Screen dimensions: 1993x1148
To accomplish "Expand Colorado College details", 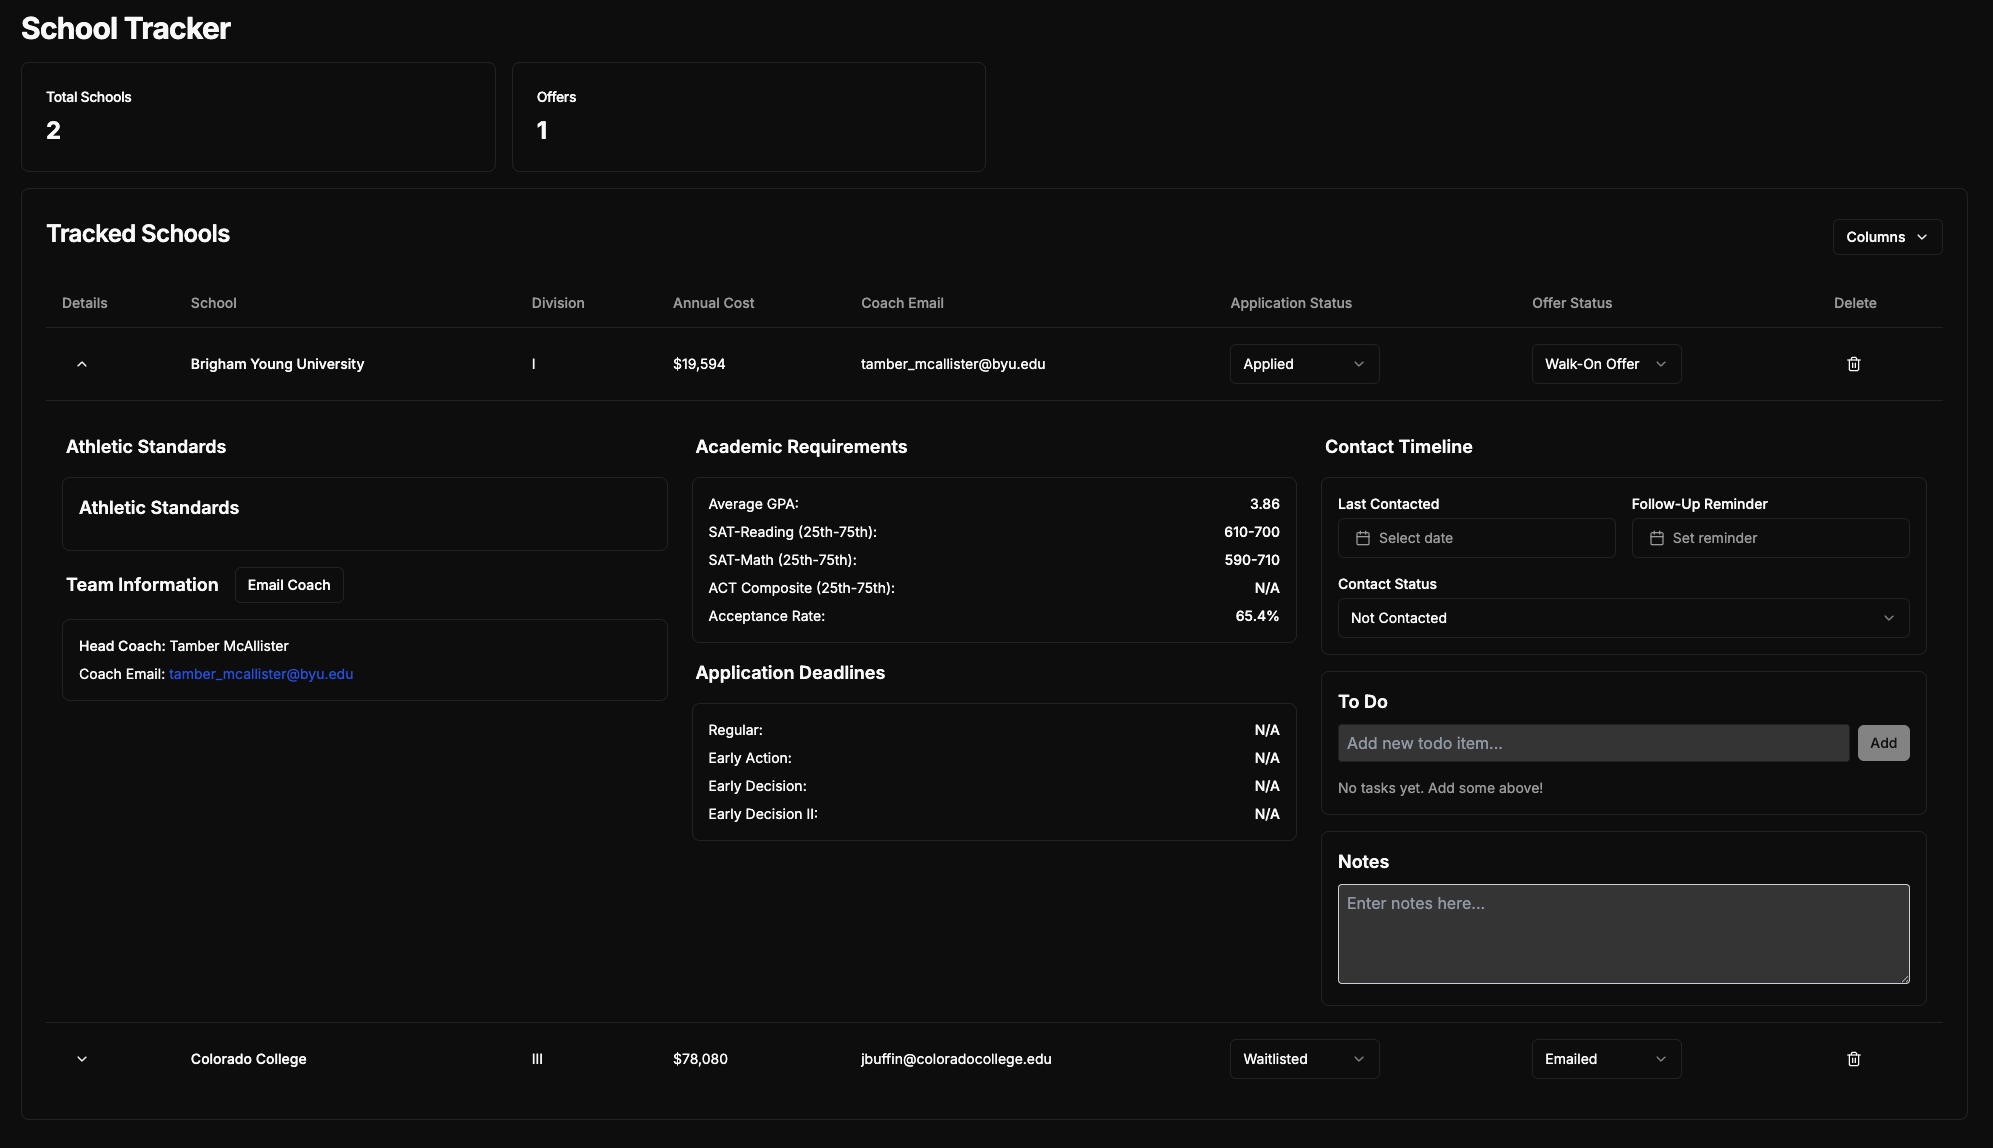I will tap(82, 1059).
